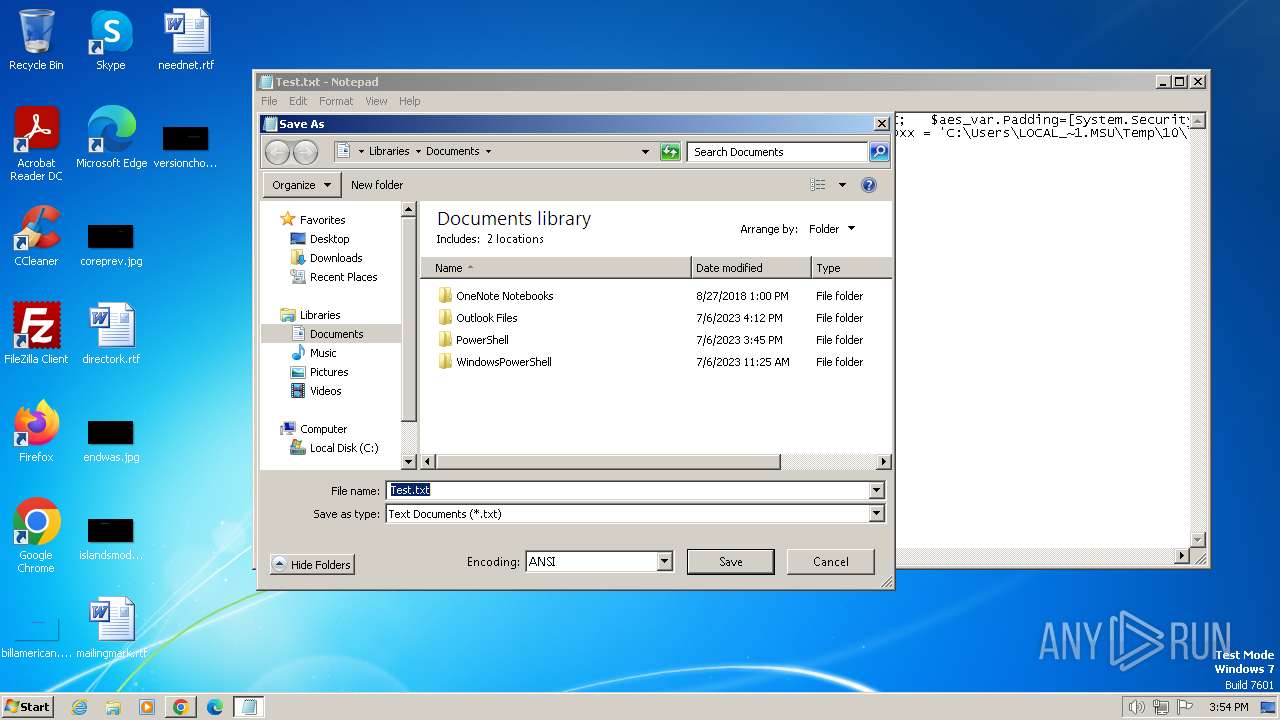The width and height of the screenshot is (1280, 720).
Task: Expand the Libraries breadcrumb arrow
Action: tap(418, 152)
